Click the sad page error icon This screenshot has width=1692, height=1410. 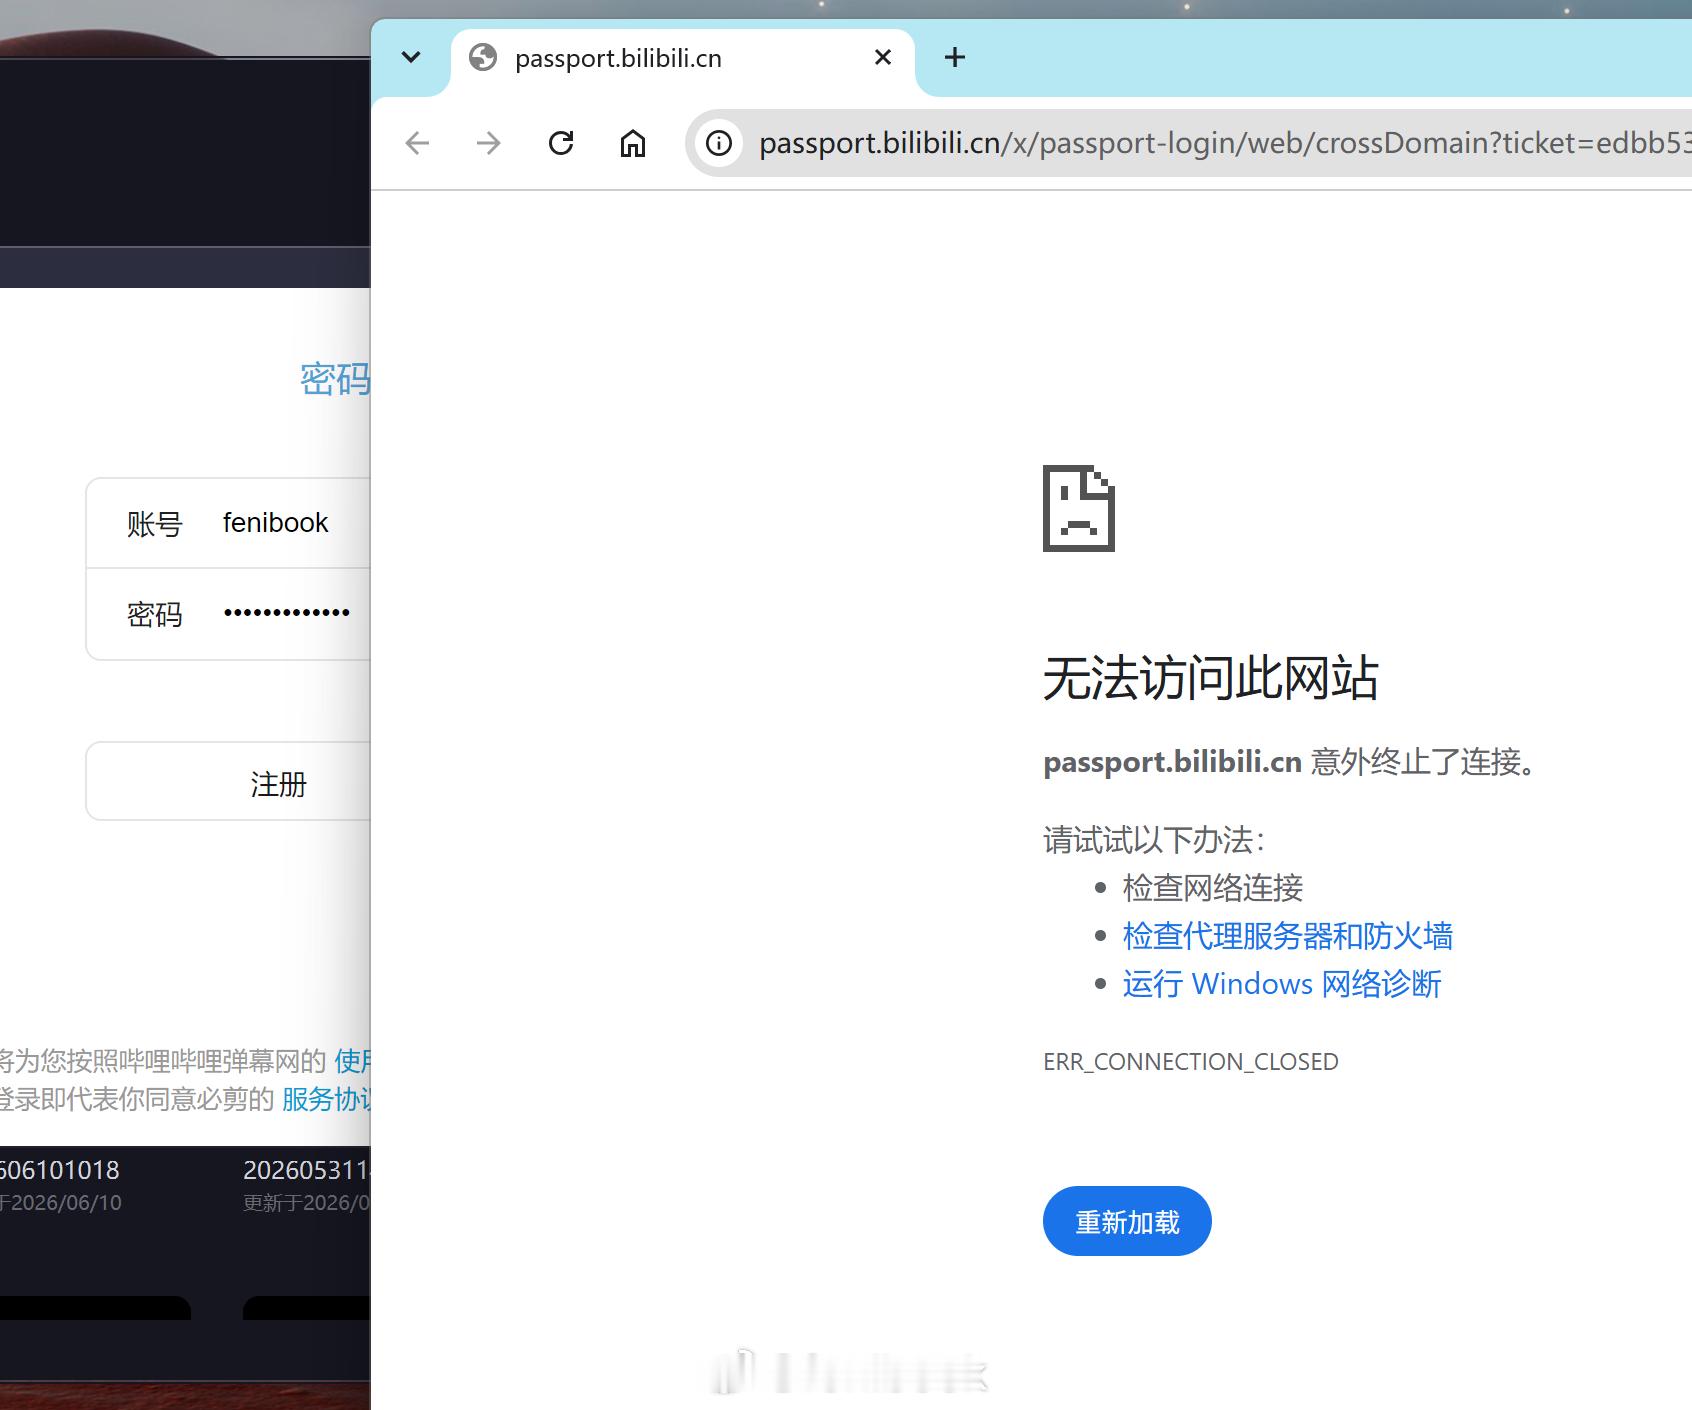1079,508
